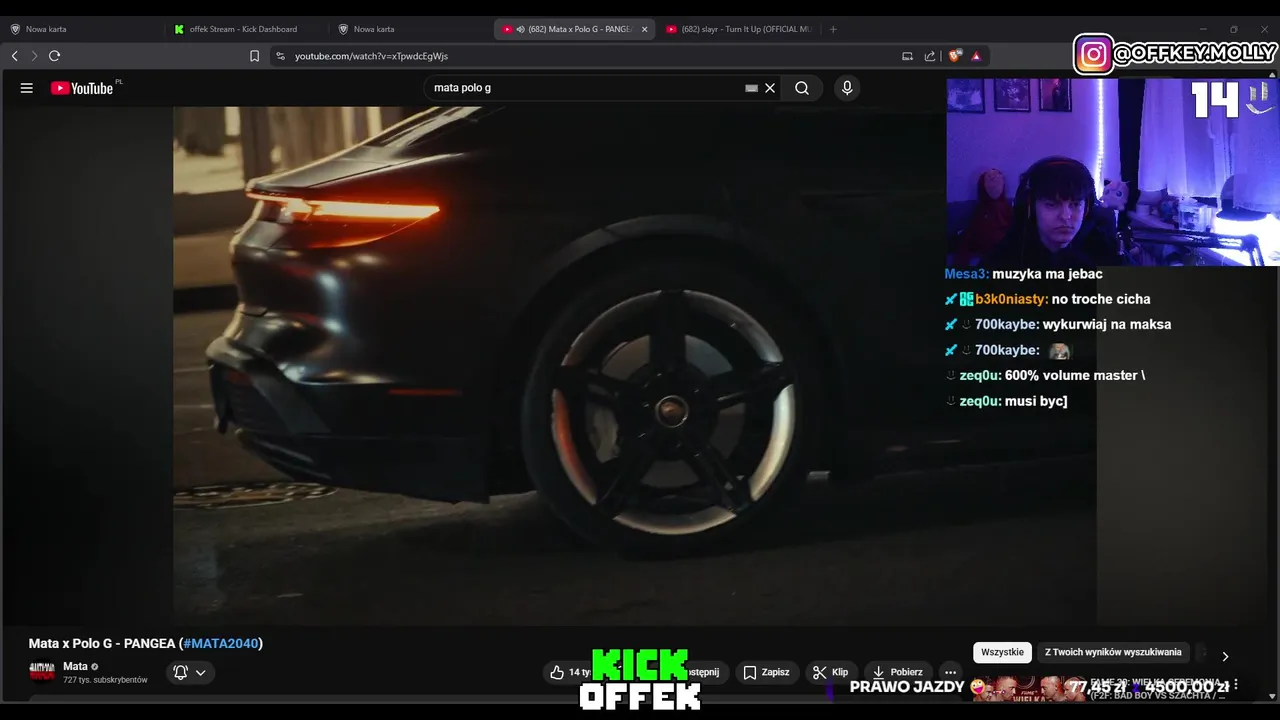View site information icon beside the URL

coord(280,56)
